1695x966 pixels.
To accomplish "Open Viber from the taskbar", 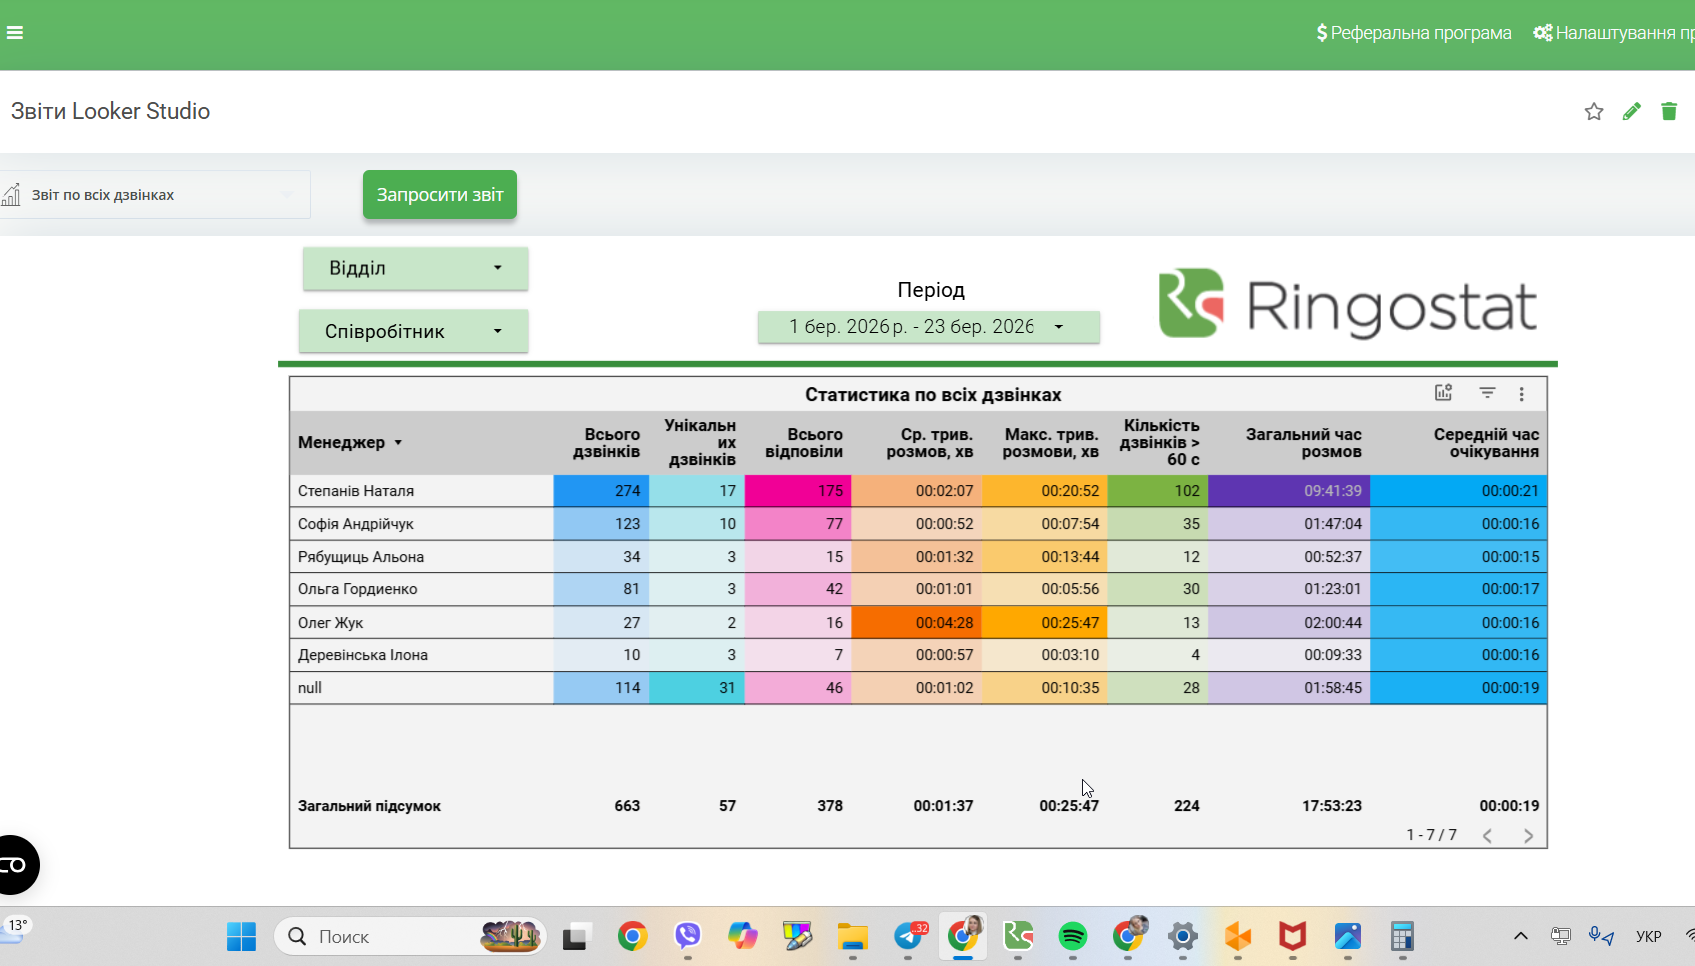I will click(x=687, y=937).
